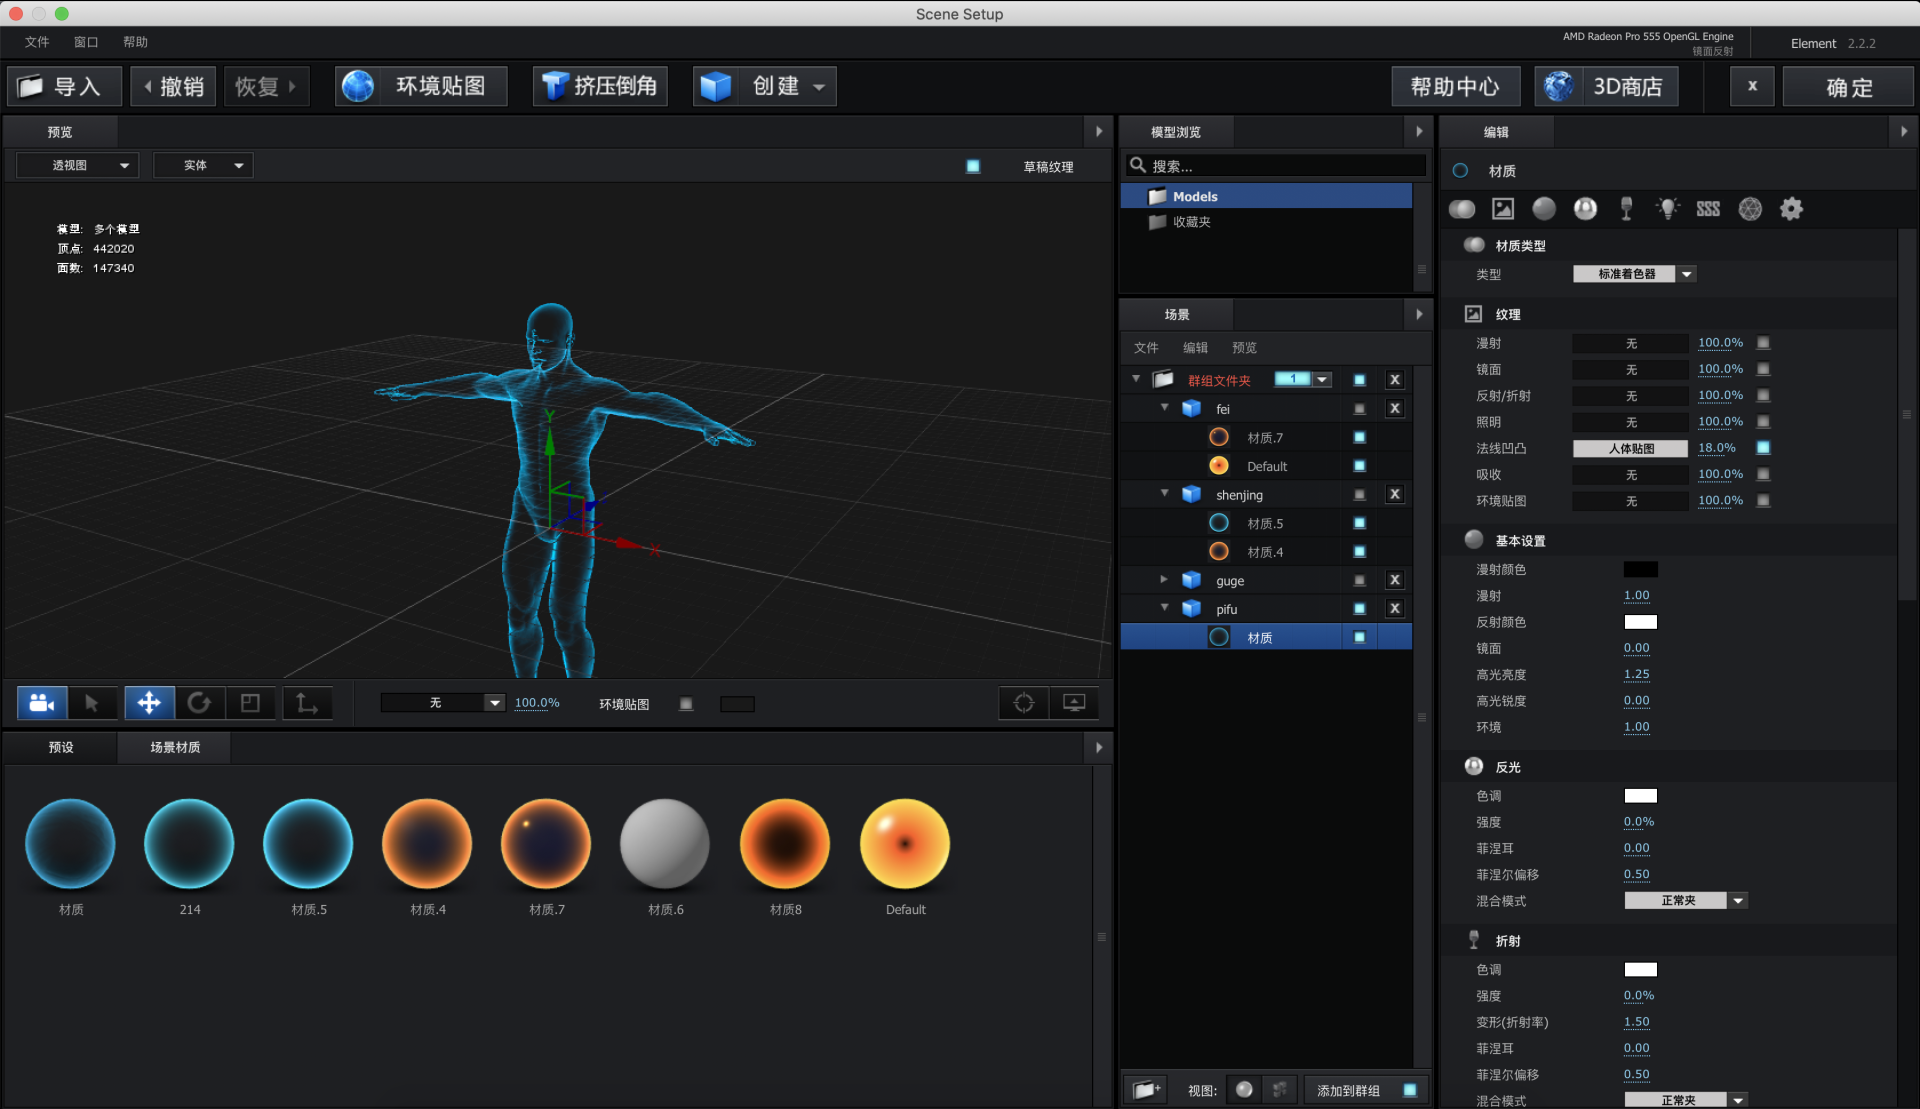Click the 挤压倒角 extrude button
Screen dimensions: 1920x1109
[x=600, y=87]
